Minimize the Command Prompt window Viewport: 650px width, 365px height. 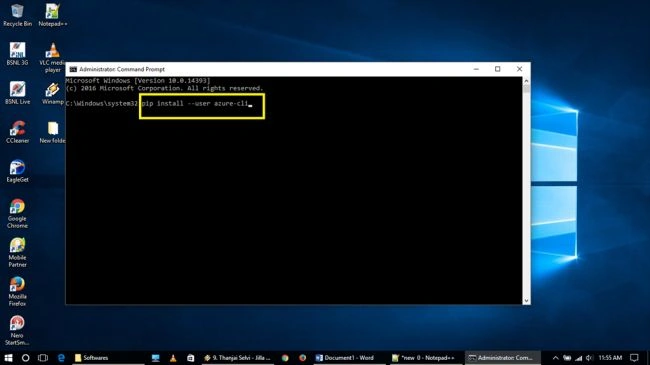pyautogui.click(x=476, y=69)
